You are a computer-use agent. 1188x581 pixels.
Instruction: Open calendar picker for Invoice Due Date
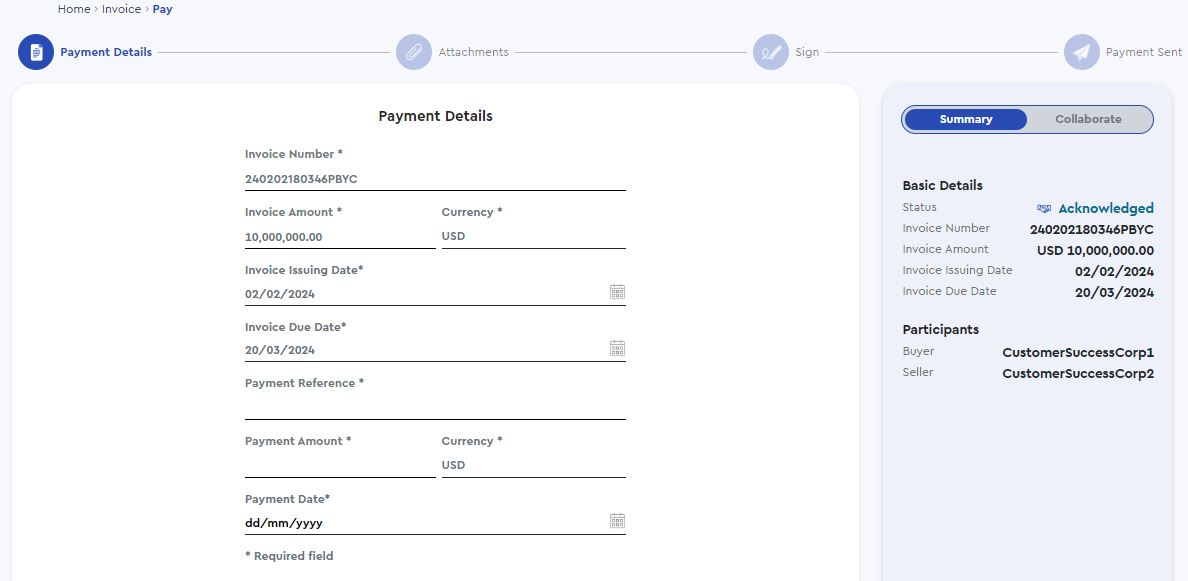tap(617, 348)
